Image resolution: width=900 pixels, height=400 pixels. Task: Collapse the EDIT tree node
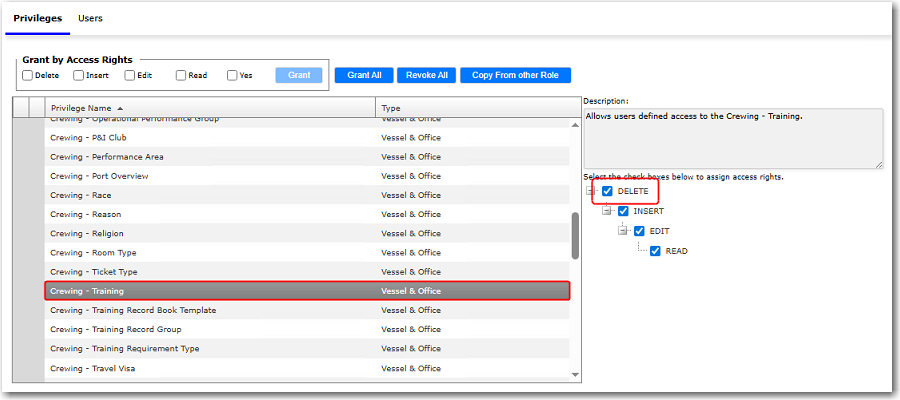(623, 231)
